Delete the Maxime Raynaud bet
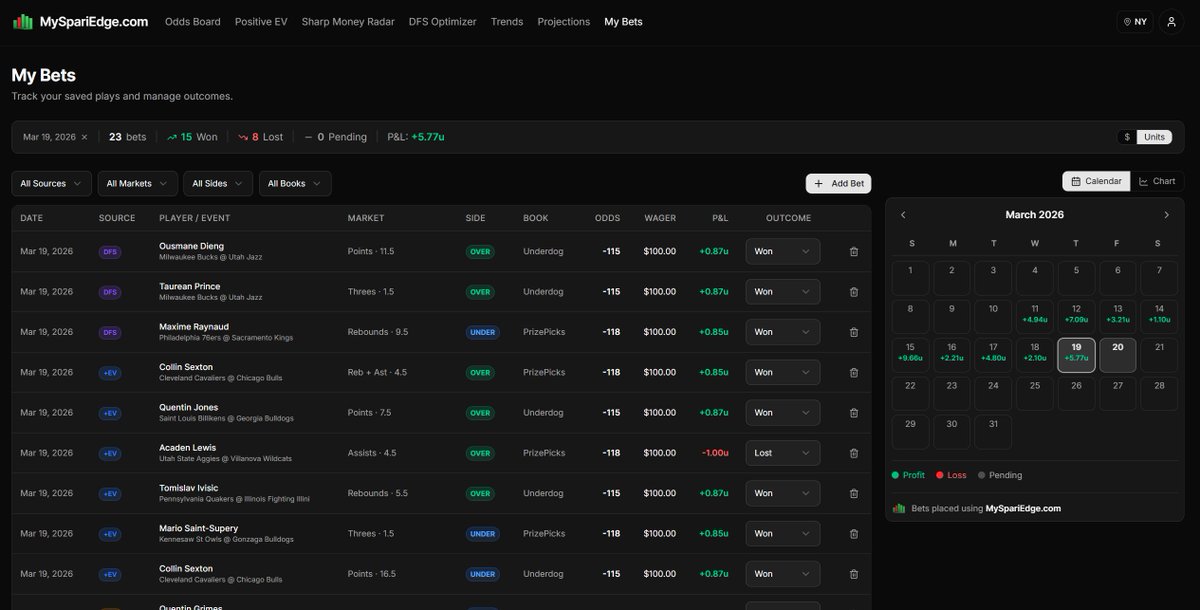1200x610 pixels. coord(853,332)
